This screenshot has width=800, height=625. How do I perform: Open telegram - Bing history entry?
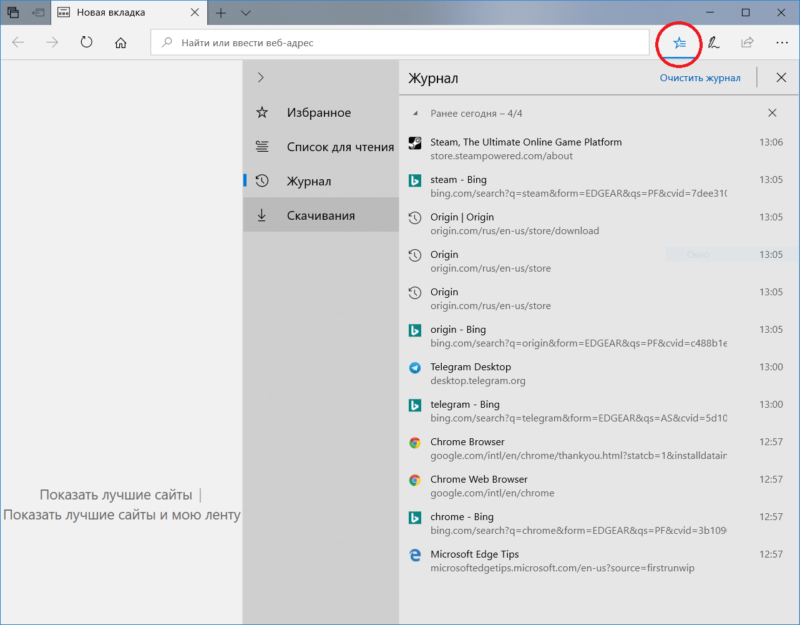coord(598,411)
